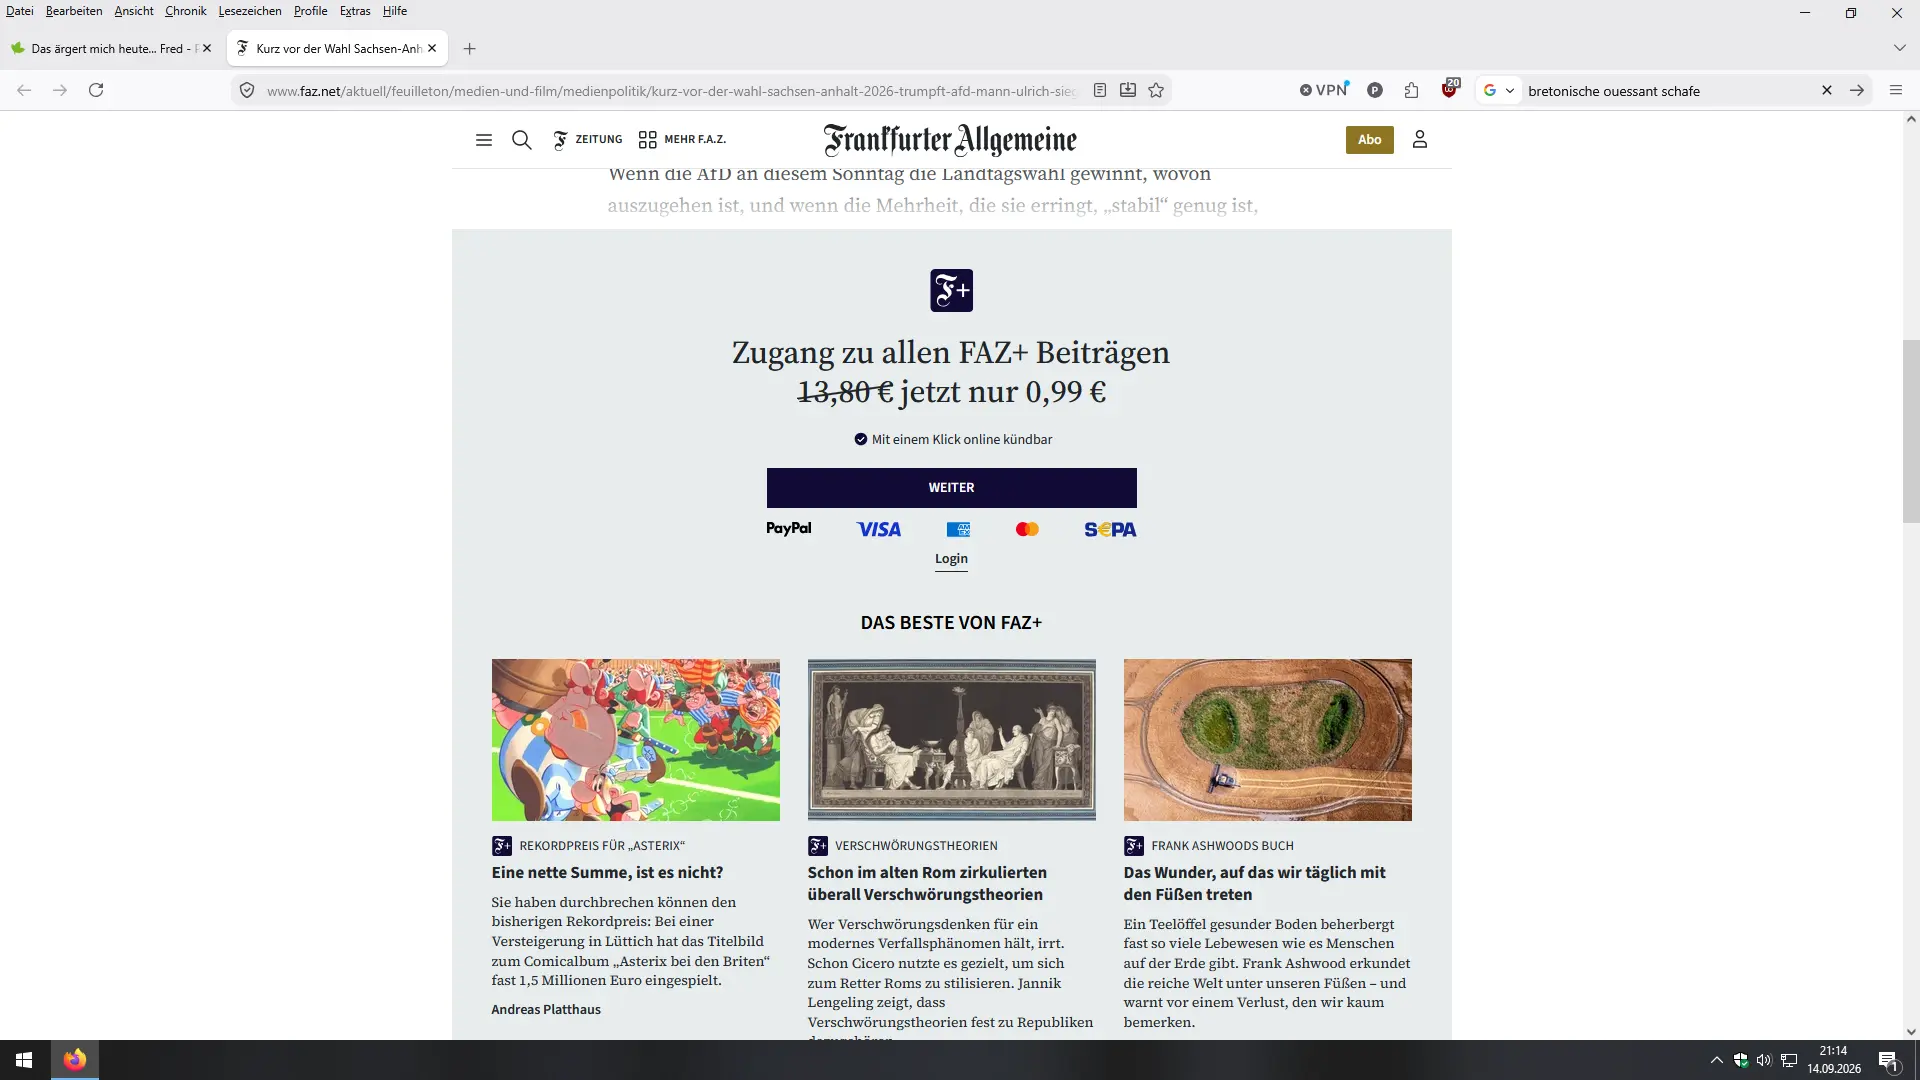Image resolution: width=1920 pixels, height=1080 pixels.
Task: Click the Firefox taskbar icon
Action: tap(74, 1060)
